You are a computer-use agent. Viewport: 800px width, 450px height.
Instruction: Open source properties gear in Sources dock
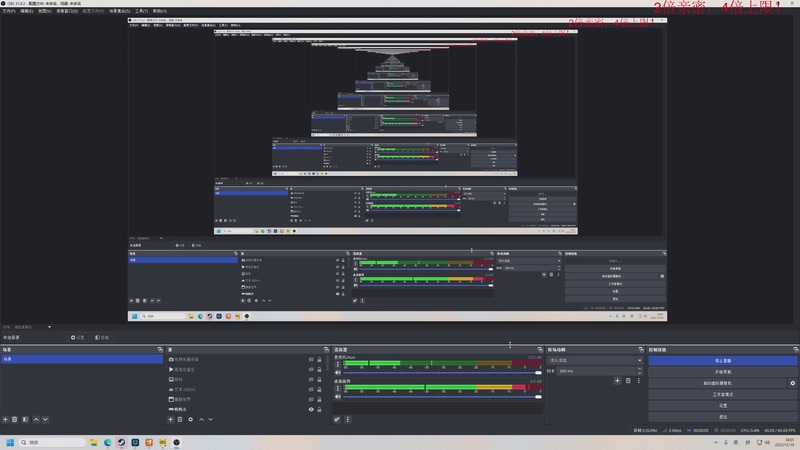190,419
